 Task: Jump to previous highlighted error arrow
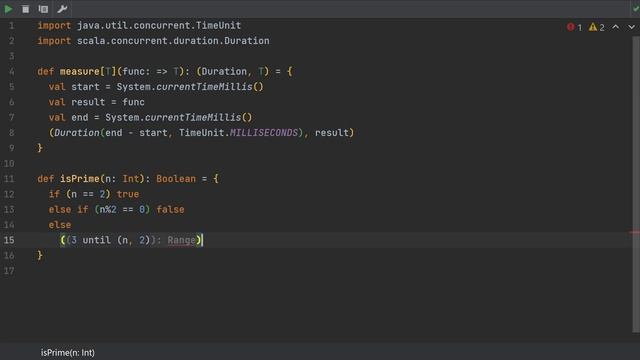616,27
